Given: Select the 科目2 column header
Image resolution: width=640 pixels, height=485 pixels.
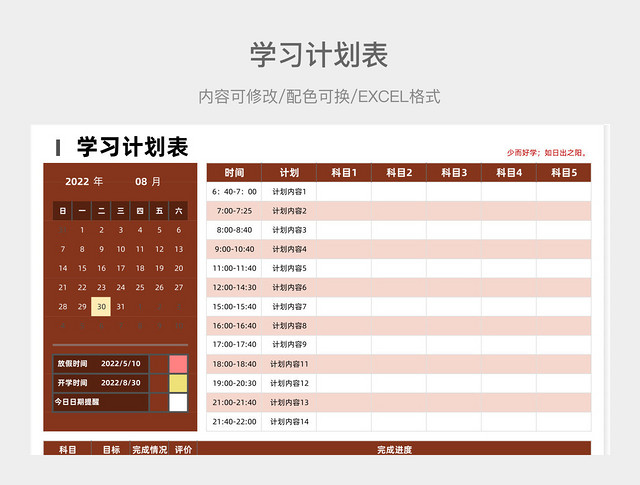Looking at the screenshot, I should [399, 173].
